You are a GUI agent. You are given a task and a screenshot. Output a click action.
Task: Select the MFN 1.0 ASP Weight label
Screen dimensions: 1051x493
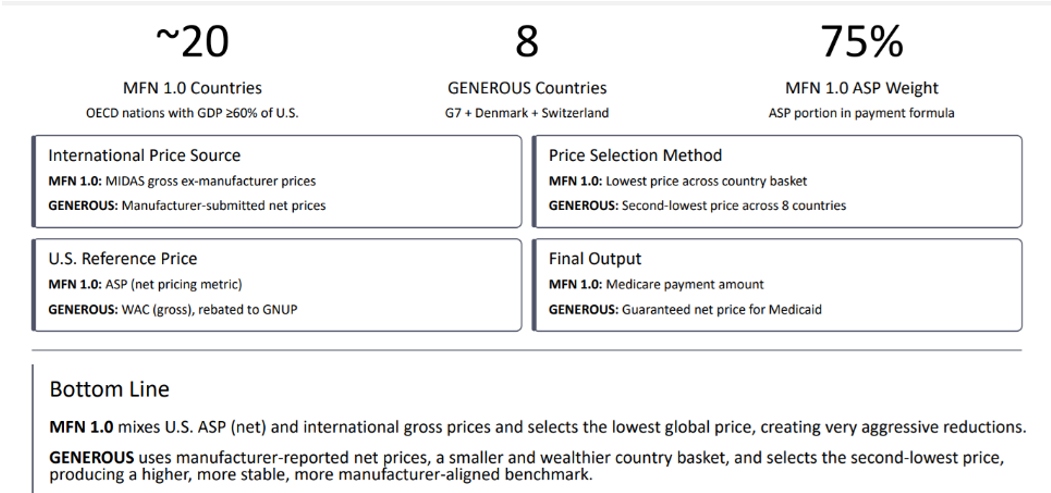pos(861,88)
